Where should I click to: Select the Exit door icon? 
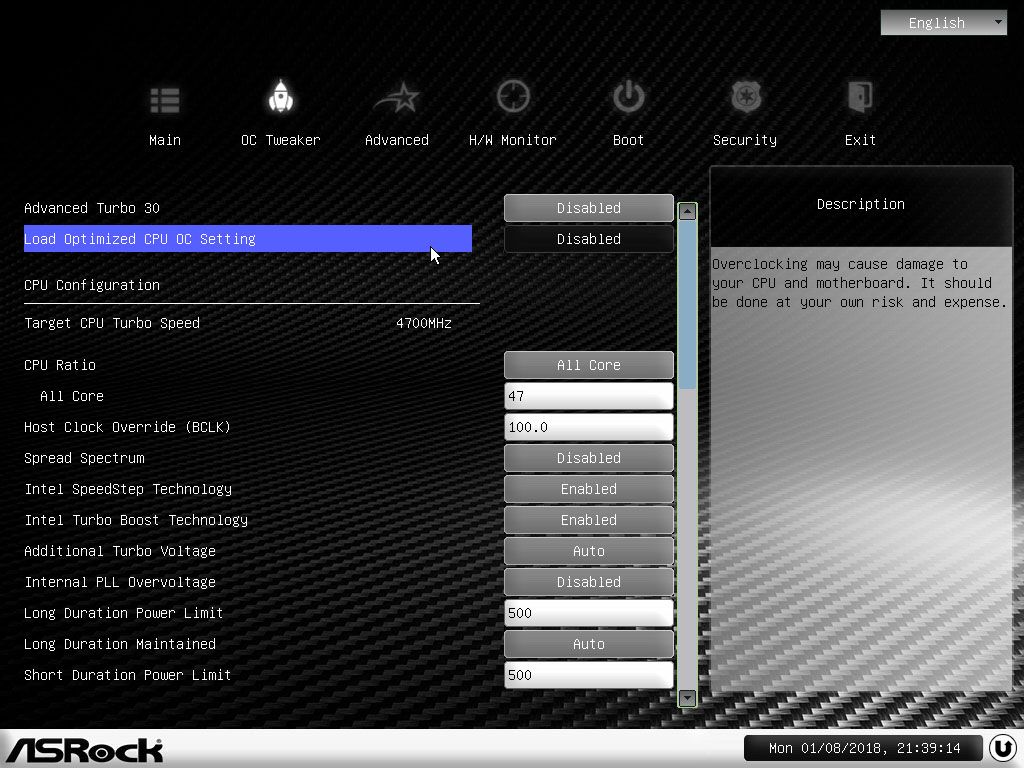pos(860,97)
